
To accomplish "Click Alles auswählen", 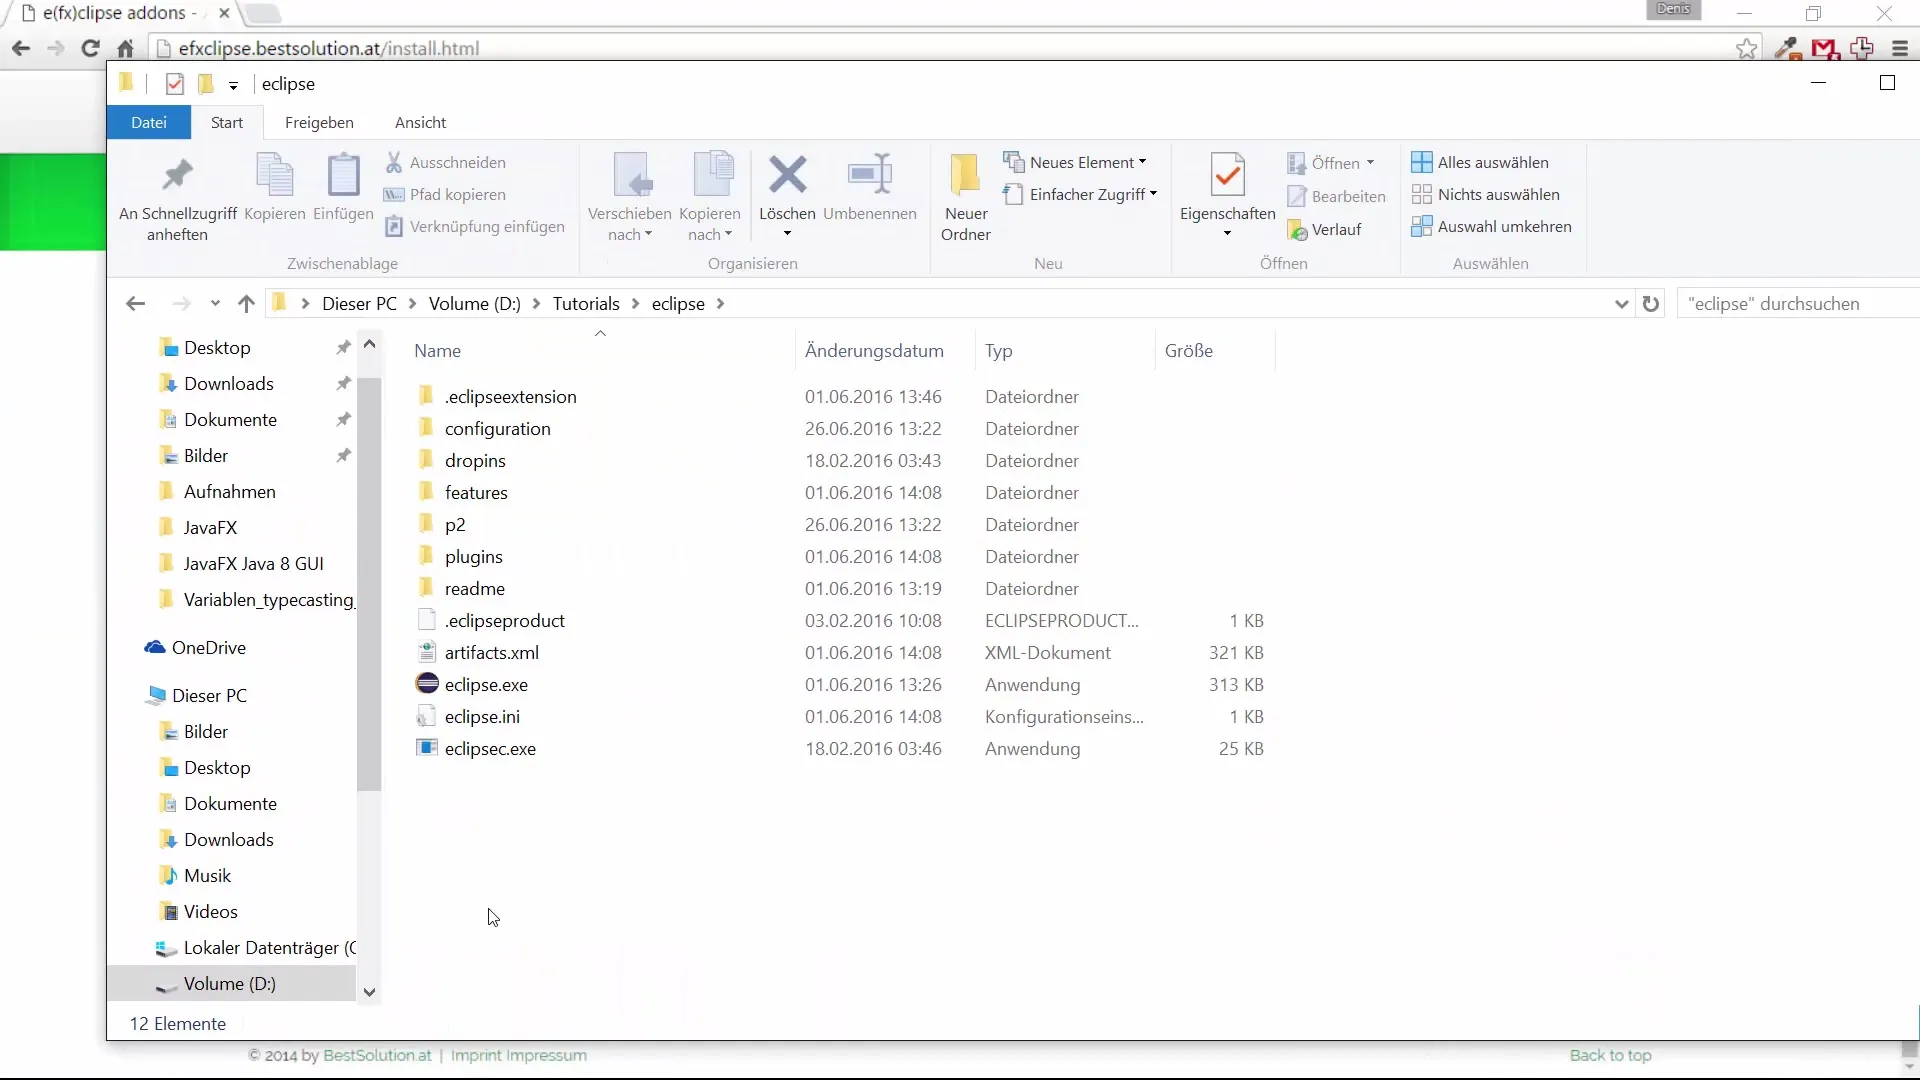I will (x=1480, y=162).
